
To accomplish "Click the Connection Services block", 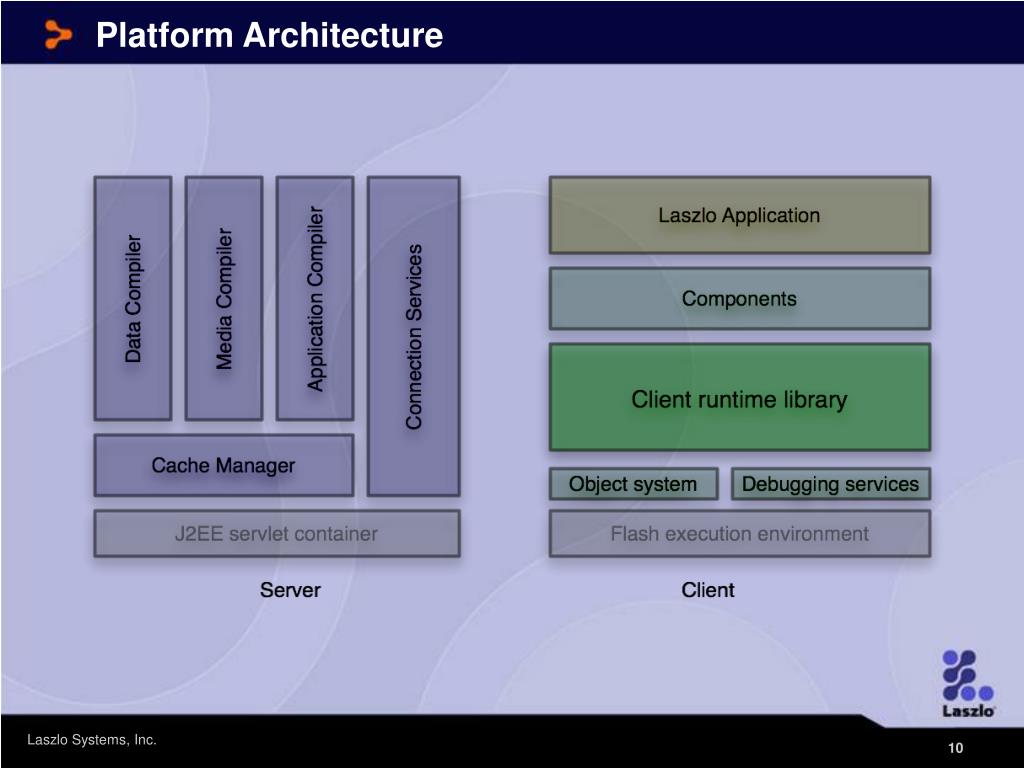I will click(x=414, y=336).
